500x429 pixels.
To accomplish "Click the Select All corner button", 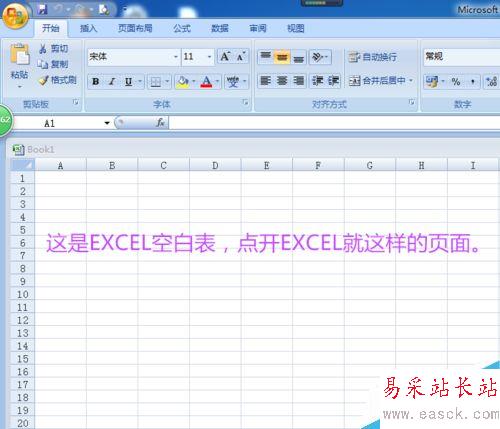I will click(x=23, y=165).
